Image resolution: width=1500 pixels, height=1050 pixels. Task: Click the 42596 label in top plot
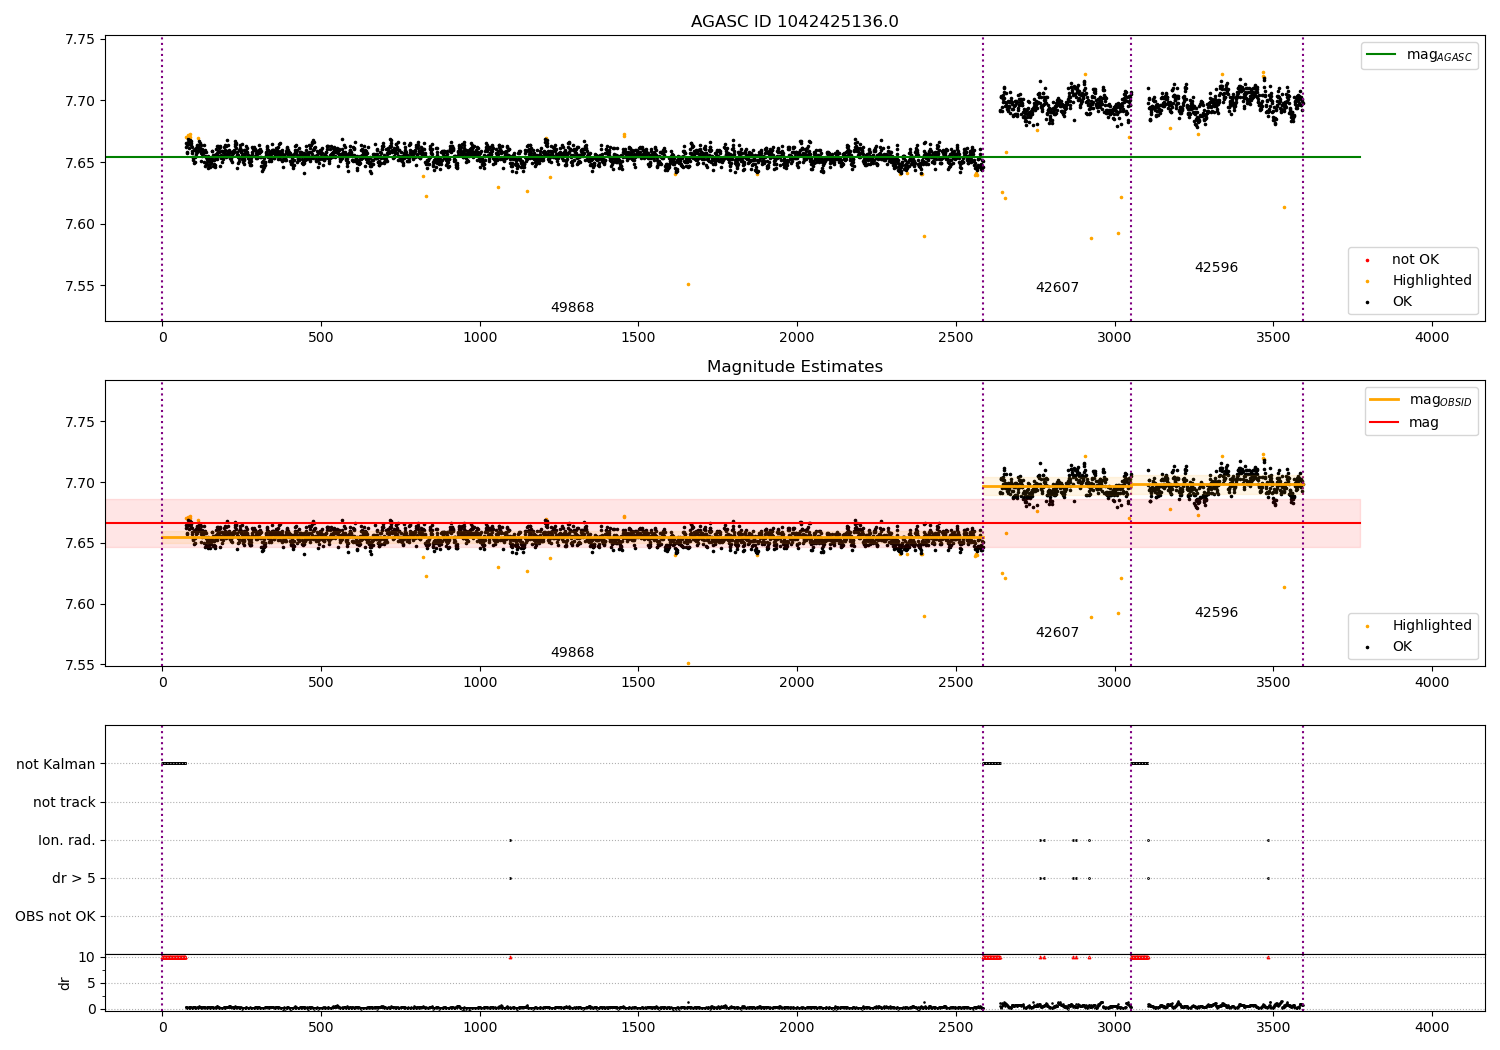tap(1216, 268)
